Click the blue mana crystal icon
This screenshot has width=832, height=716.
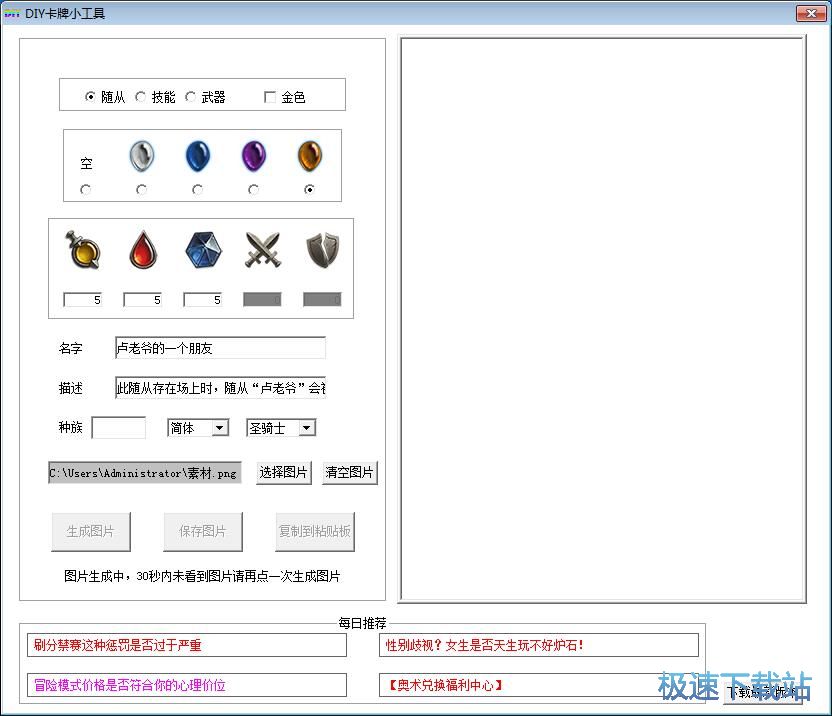click(x=203, y=250)
